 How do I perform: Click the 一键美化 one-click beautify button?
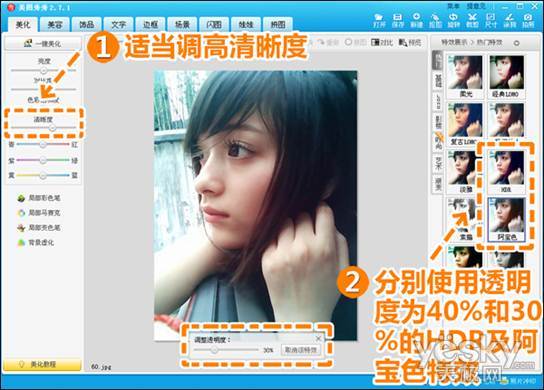(43, 43)
